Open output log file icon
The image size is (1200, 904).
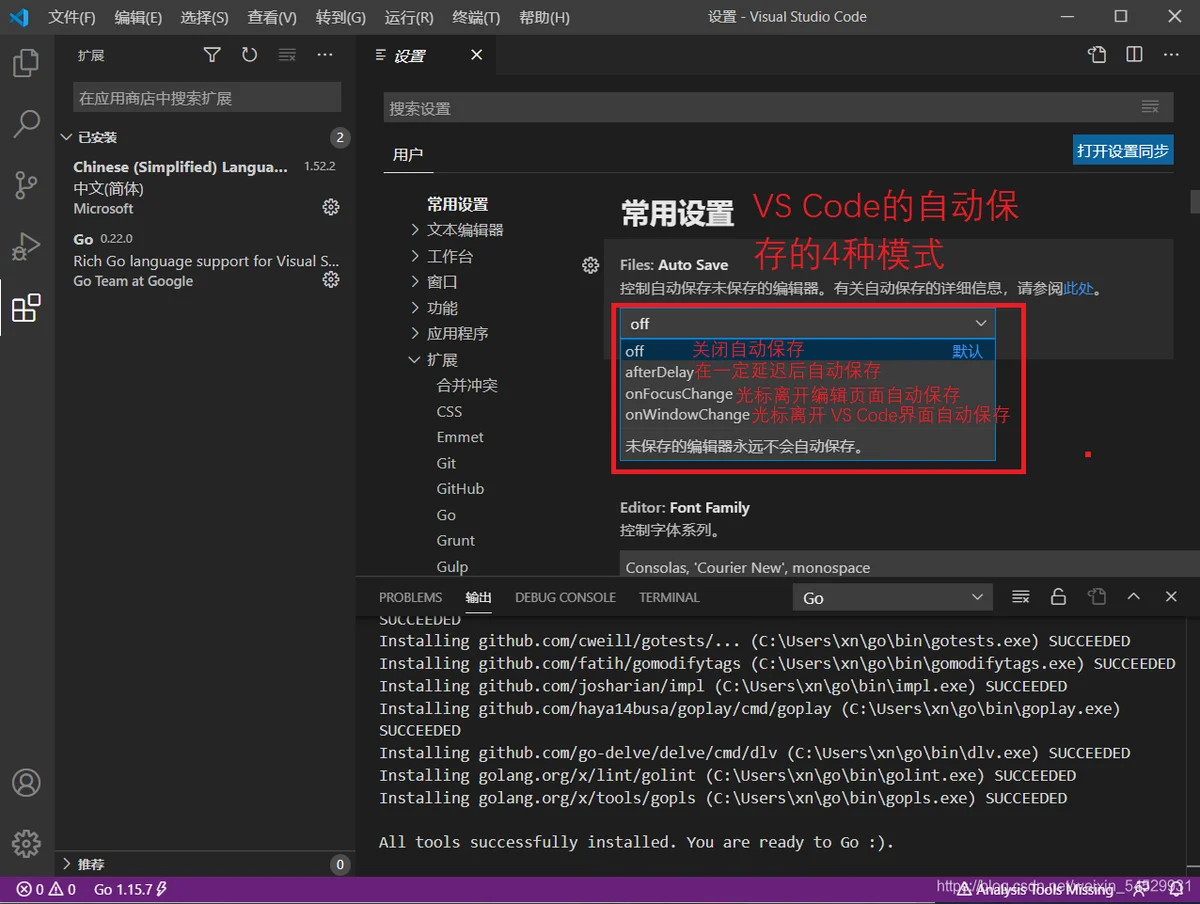[x=1097, y=597]
